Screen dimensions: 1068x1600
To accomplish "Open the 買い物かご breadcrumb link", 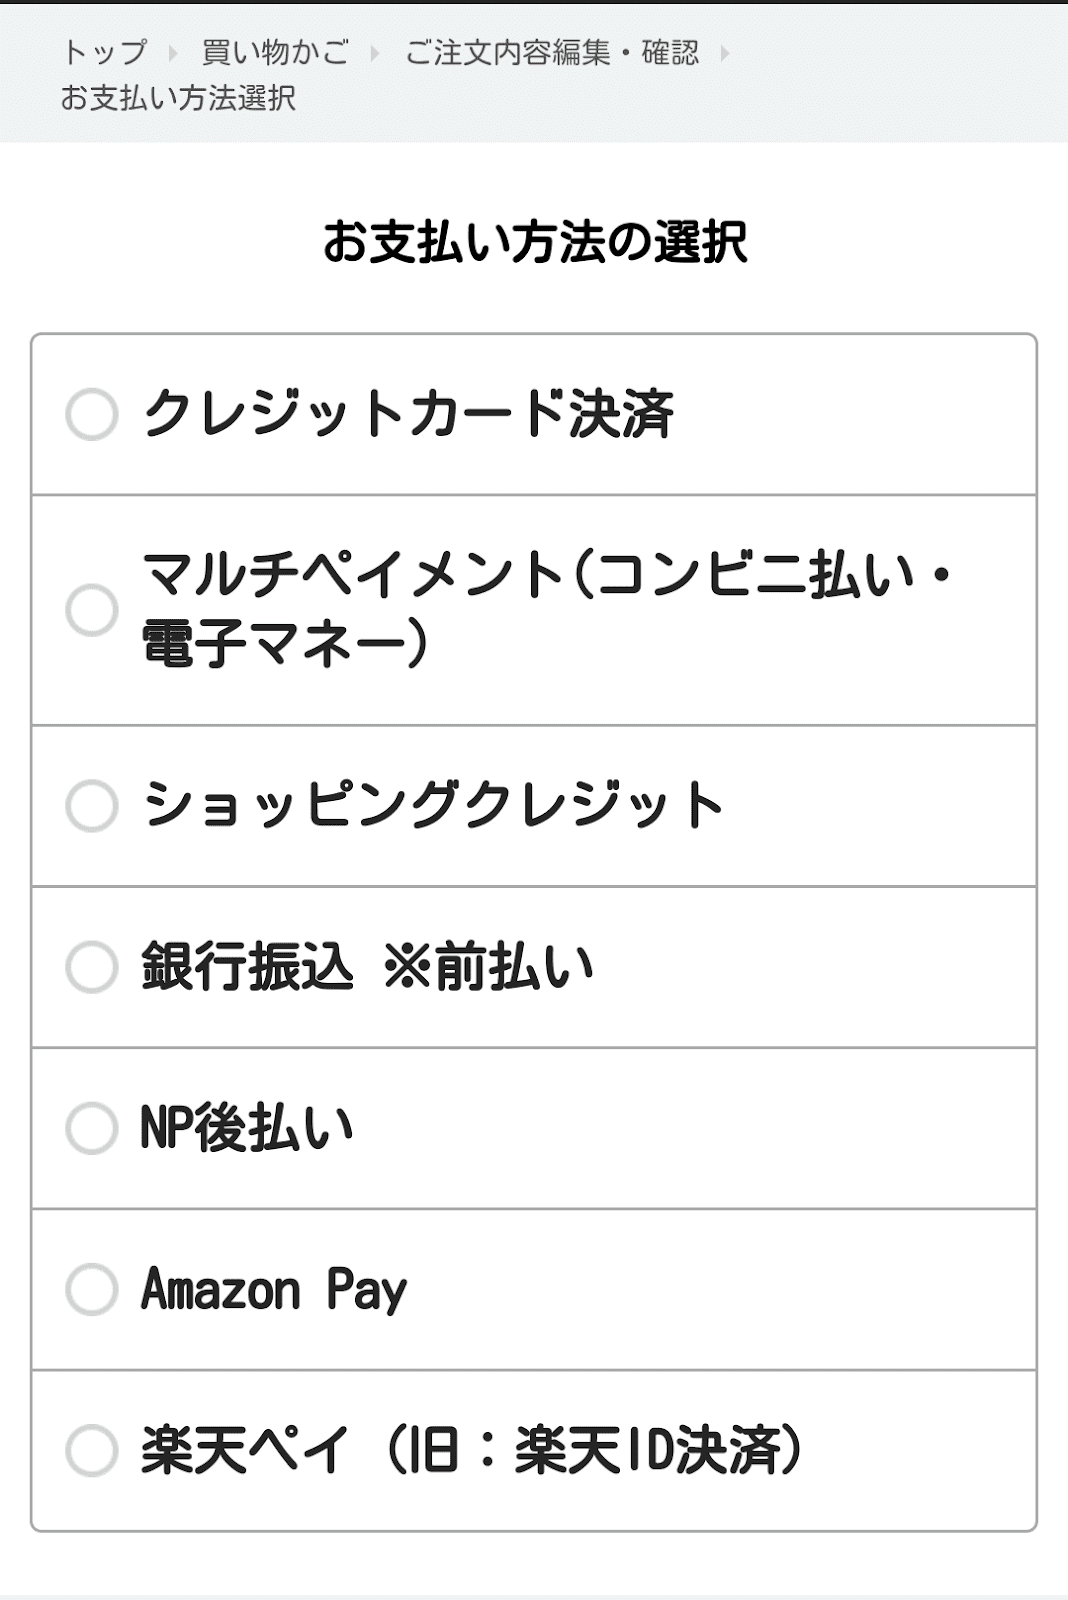I will pyautogui.click(x=275, y=52).
